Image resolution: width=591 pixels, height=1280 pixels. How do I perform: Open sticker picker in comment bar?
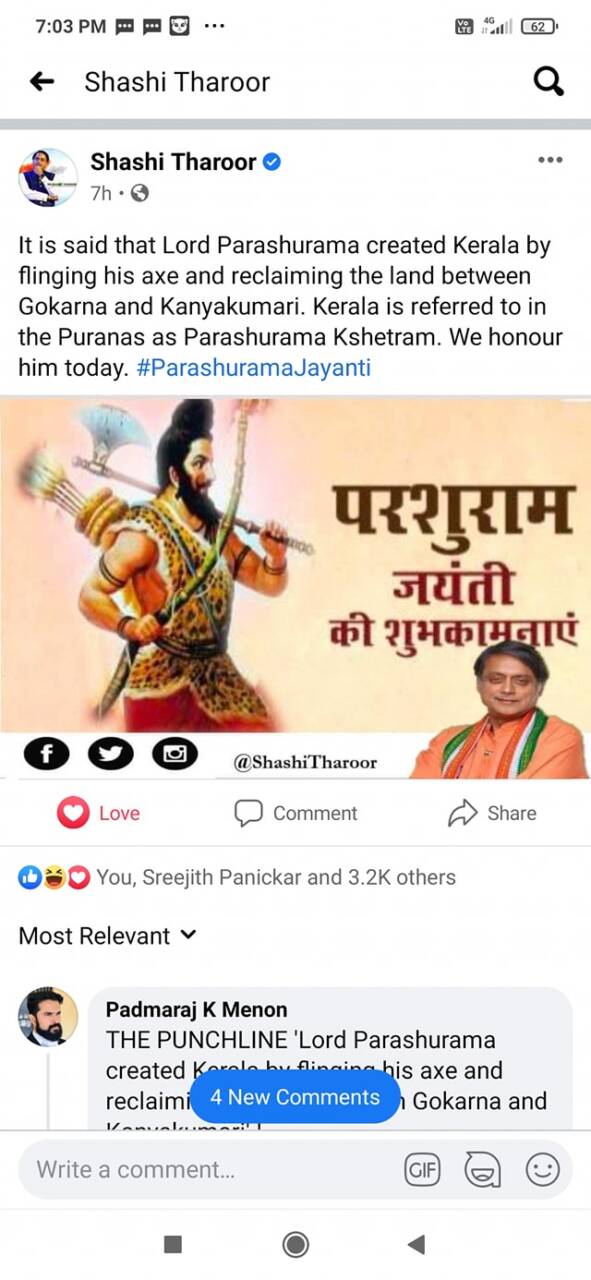(x=482, y=1170)
